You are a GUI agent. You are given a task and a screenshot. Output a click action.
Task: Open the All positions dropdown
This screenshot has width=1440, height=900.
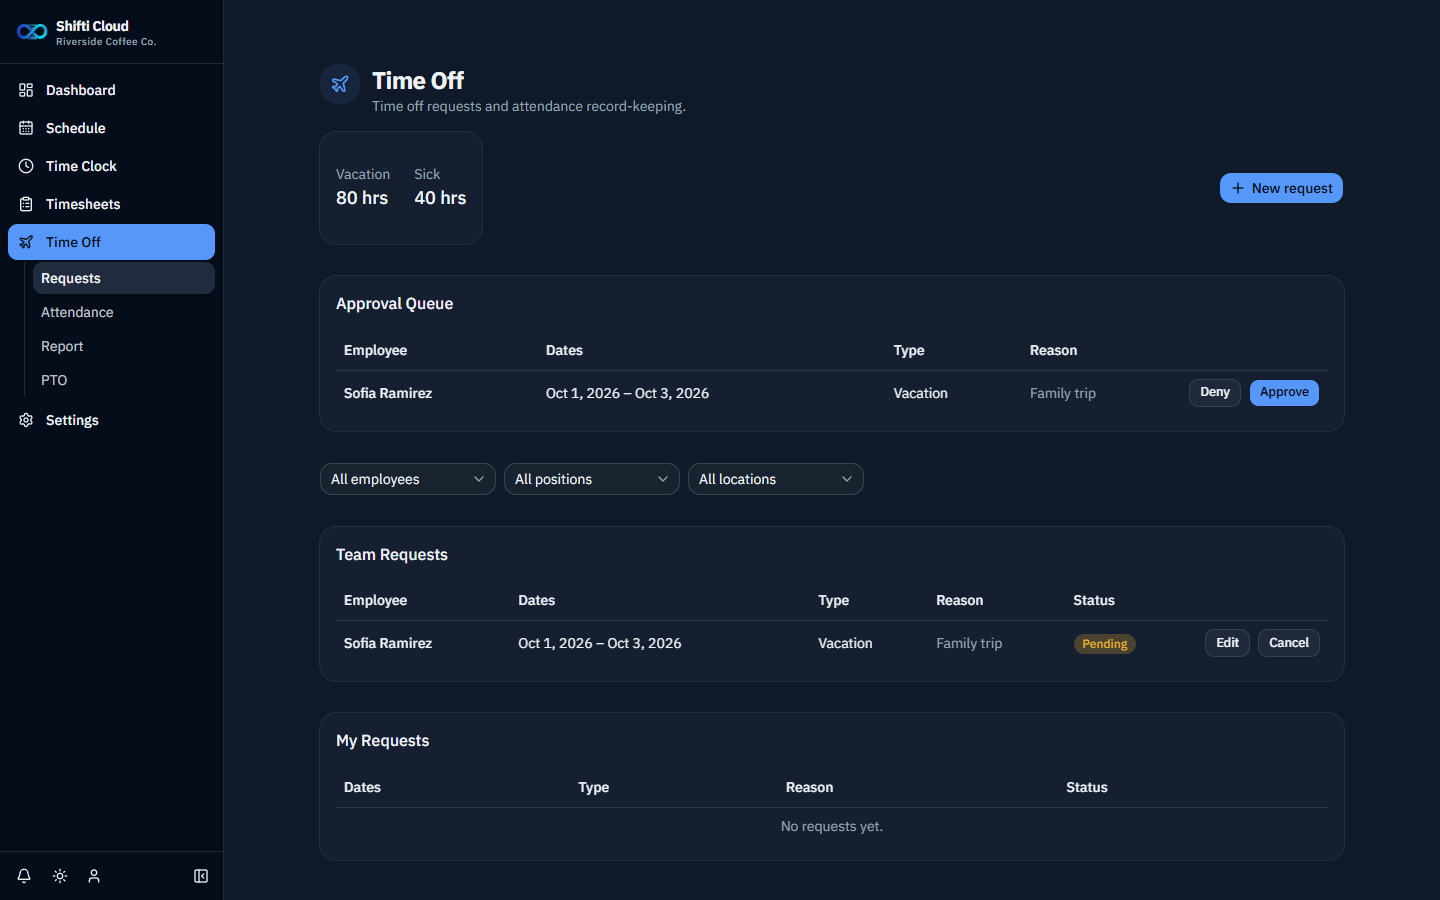click(592, 479)
